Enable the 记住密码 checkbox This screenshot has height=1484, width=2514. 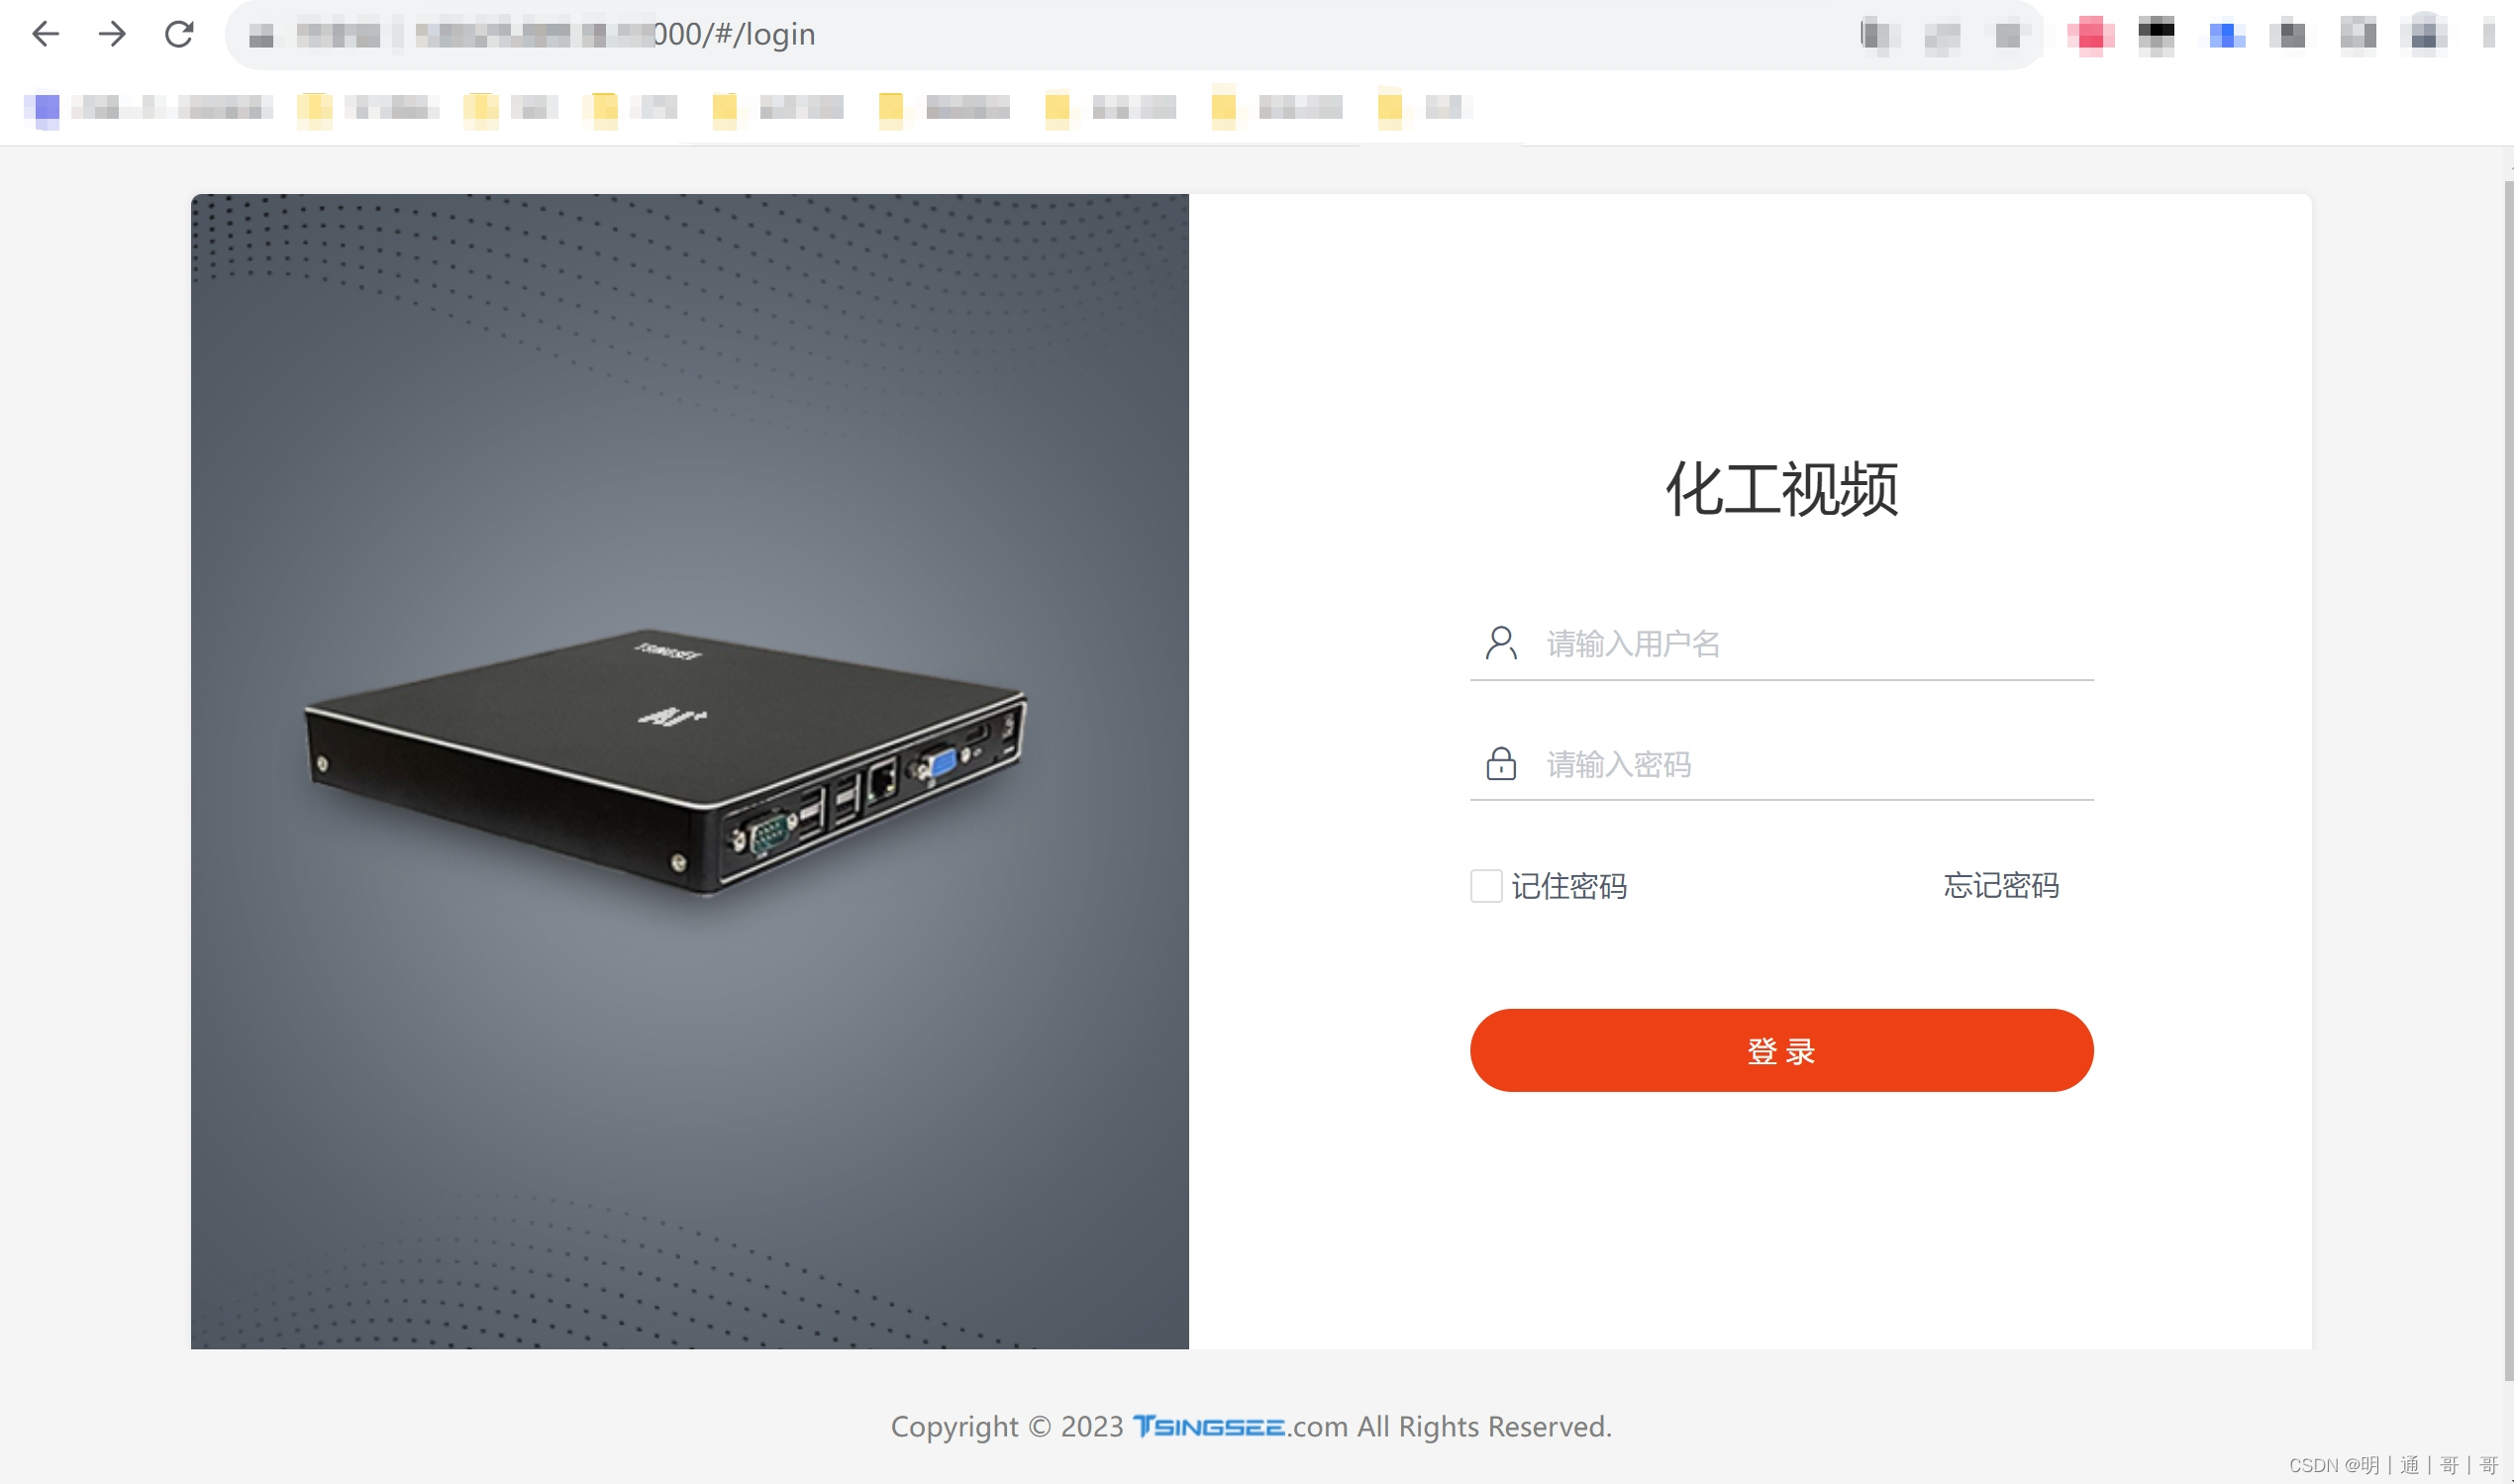click(x=1486, y=886)
